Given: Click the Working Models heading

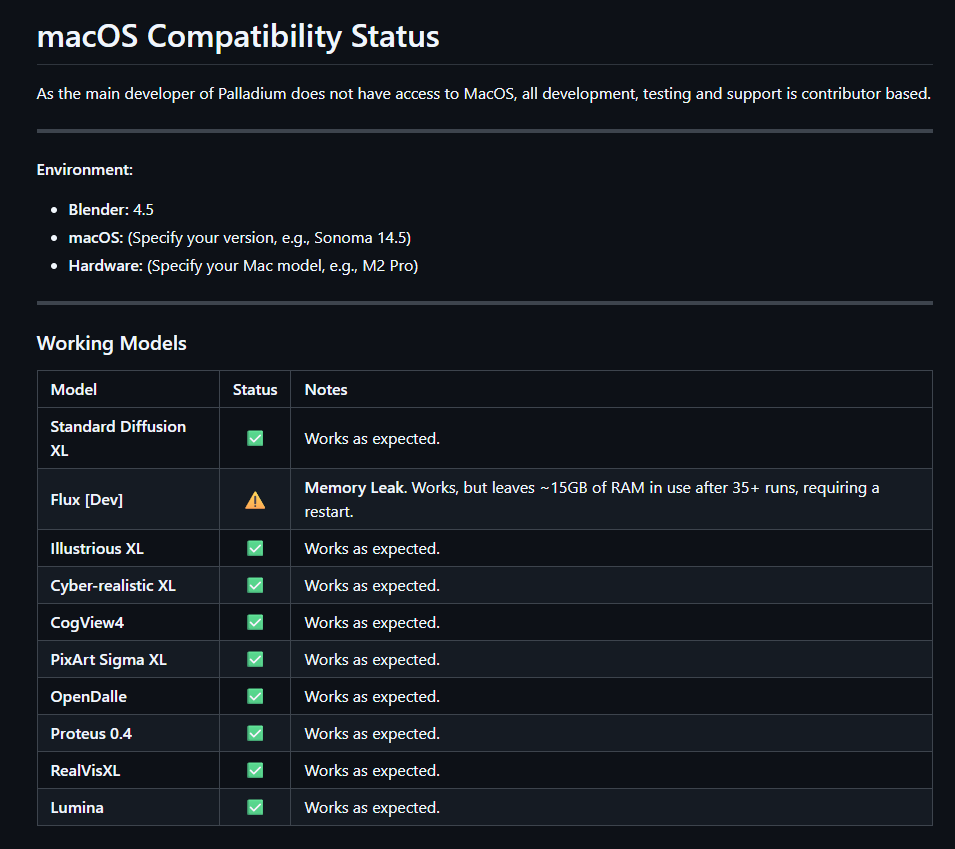Looking at the screenshot, I should pyautogui.click(x=111, y=343).
